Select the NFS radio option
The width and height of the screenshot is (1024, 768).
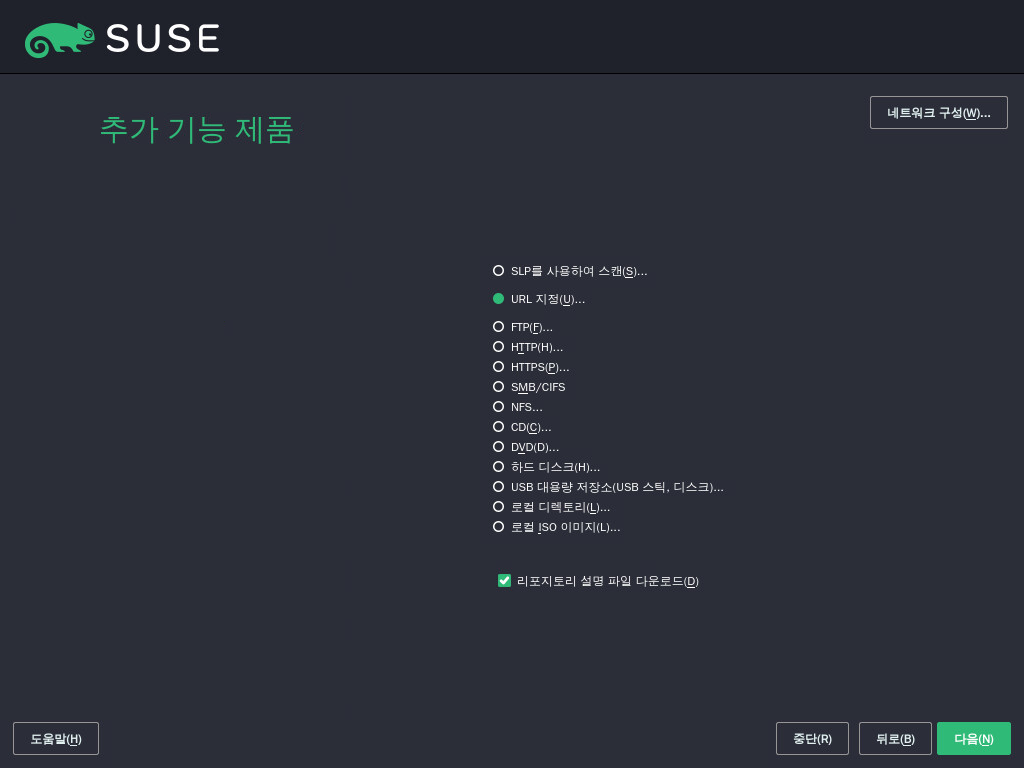point(499,407)
